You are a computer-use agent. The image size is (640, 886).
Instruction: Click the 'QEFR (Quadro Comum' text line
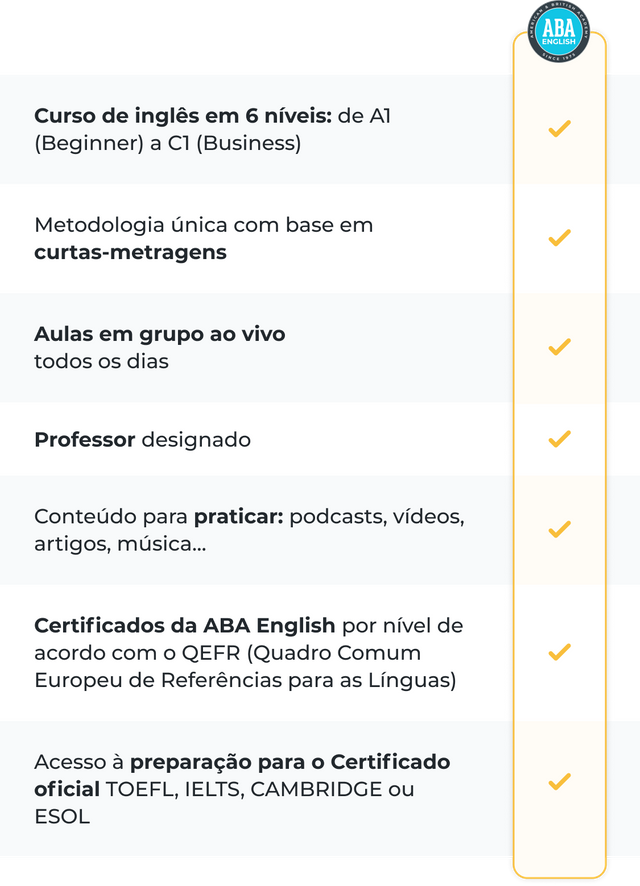(301, 653)
